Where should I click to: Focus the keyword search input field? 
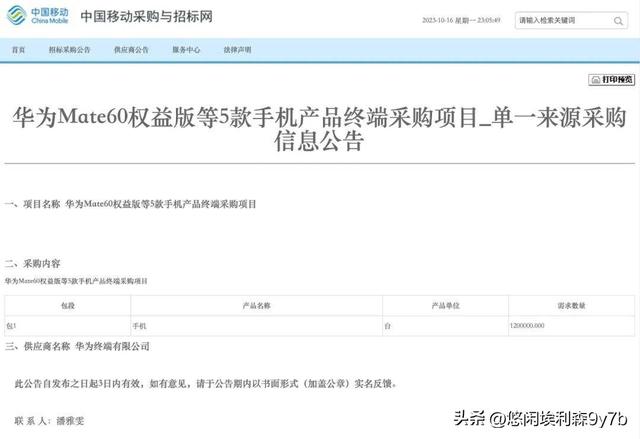coord(571,20)
